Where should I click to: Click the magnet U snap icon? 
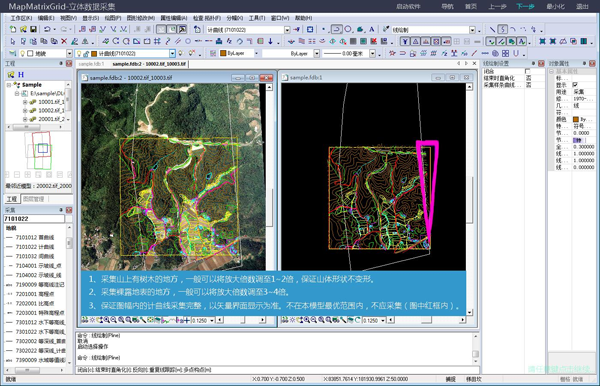[516, 53]
